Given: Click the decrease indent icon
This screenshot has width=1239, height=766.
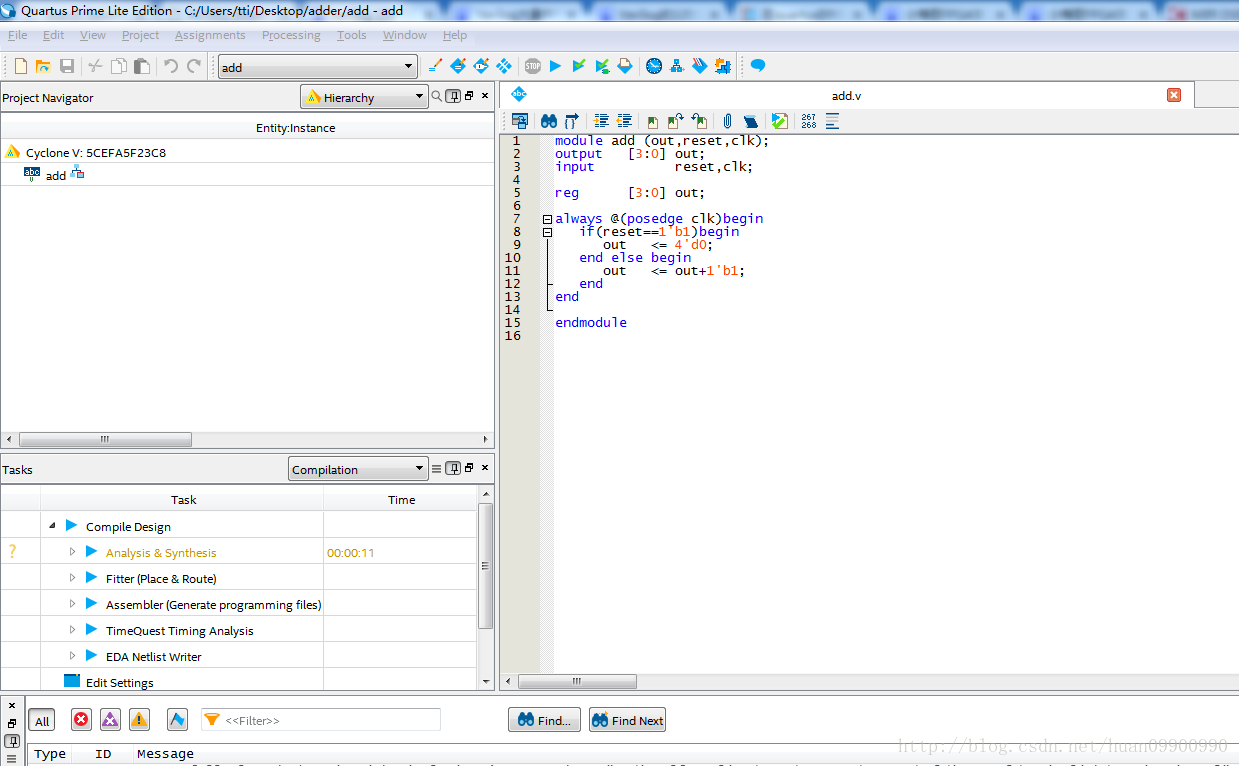Looking at the screenshot, I should 624,121.
